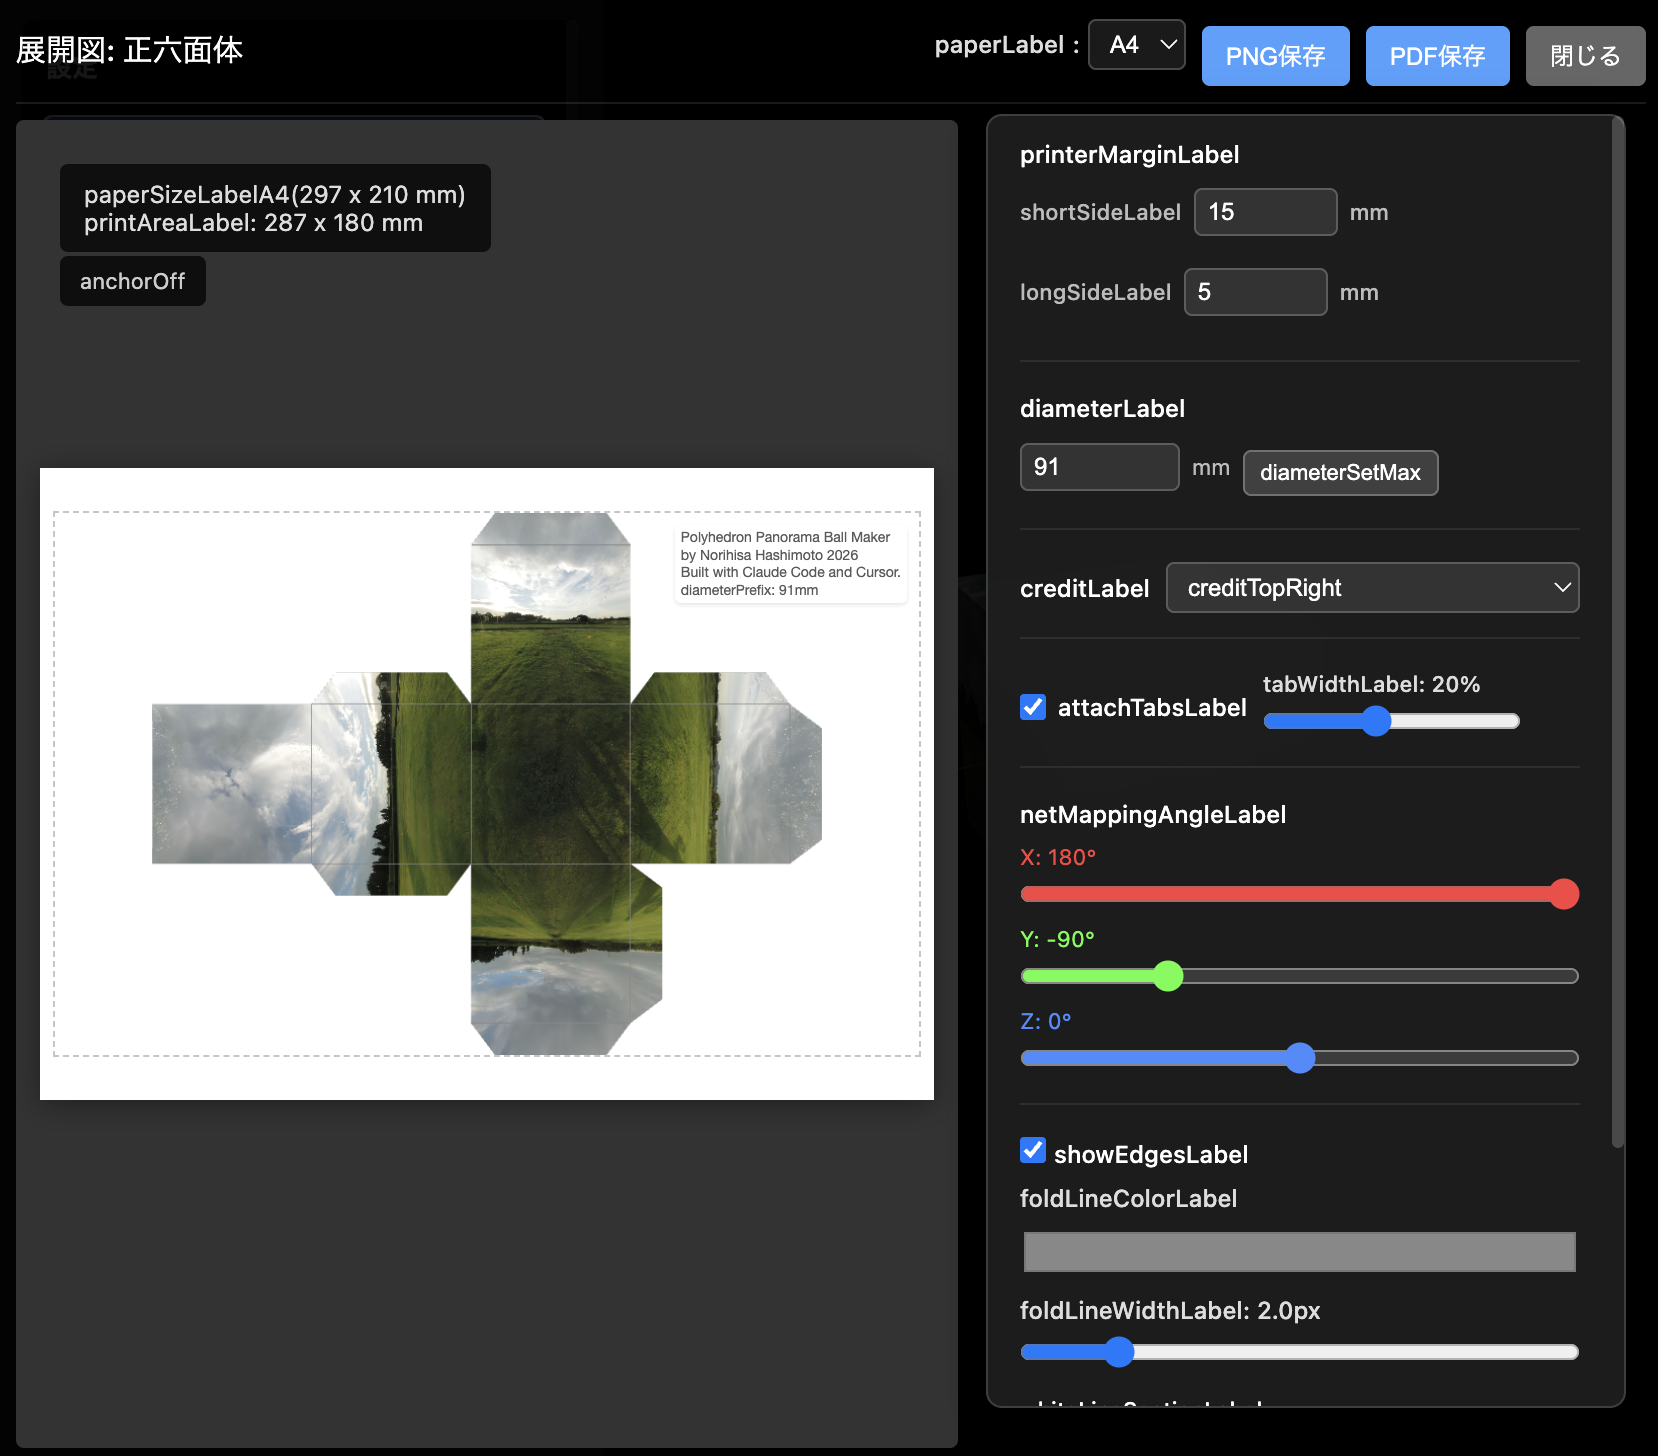
Task: Focus the longSideLabel margin input field
Action: click(x=1255, y=292)
